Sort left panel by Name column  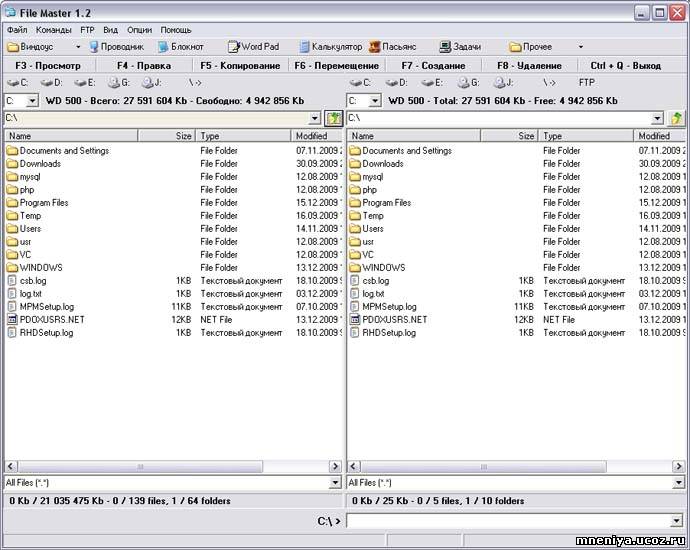click(x=71, y=136)
